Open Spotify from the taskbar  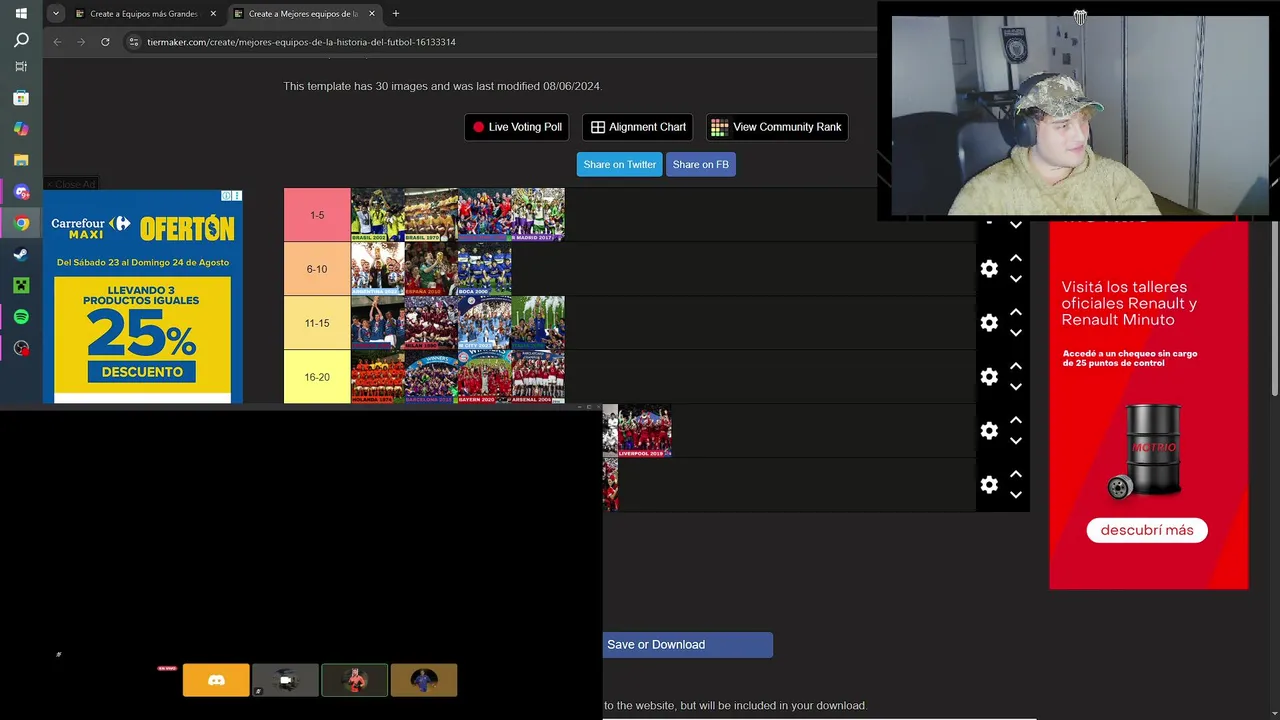pos(21,317)
